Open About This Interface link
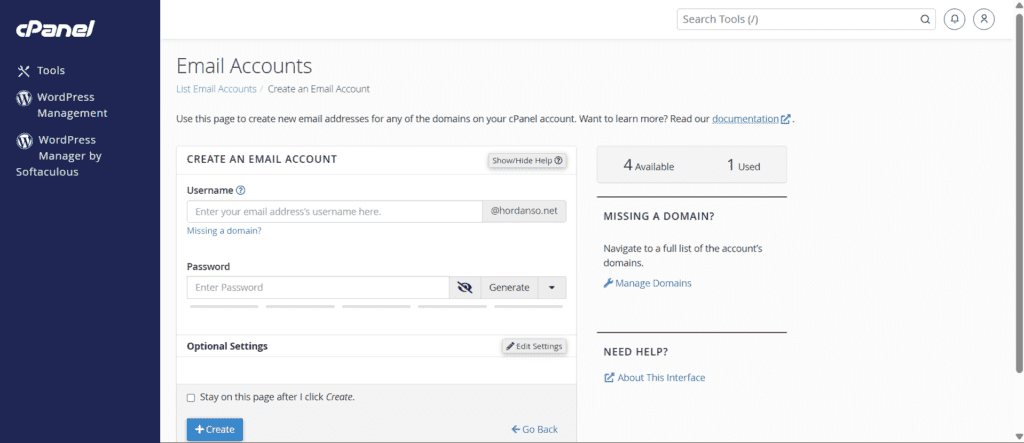1024x443 pixels. coord(661,378)
